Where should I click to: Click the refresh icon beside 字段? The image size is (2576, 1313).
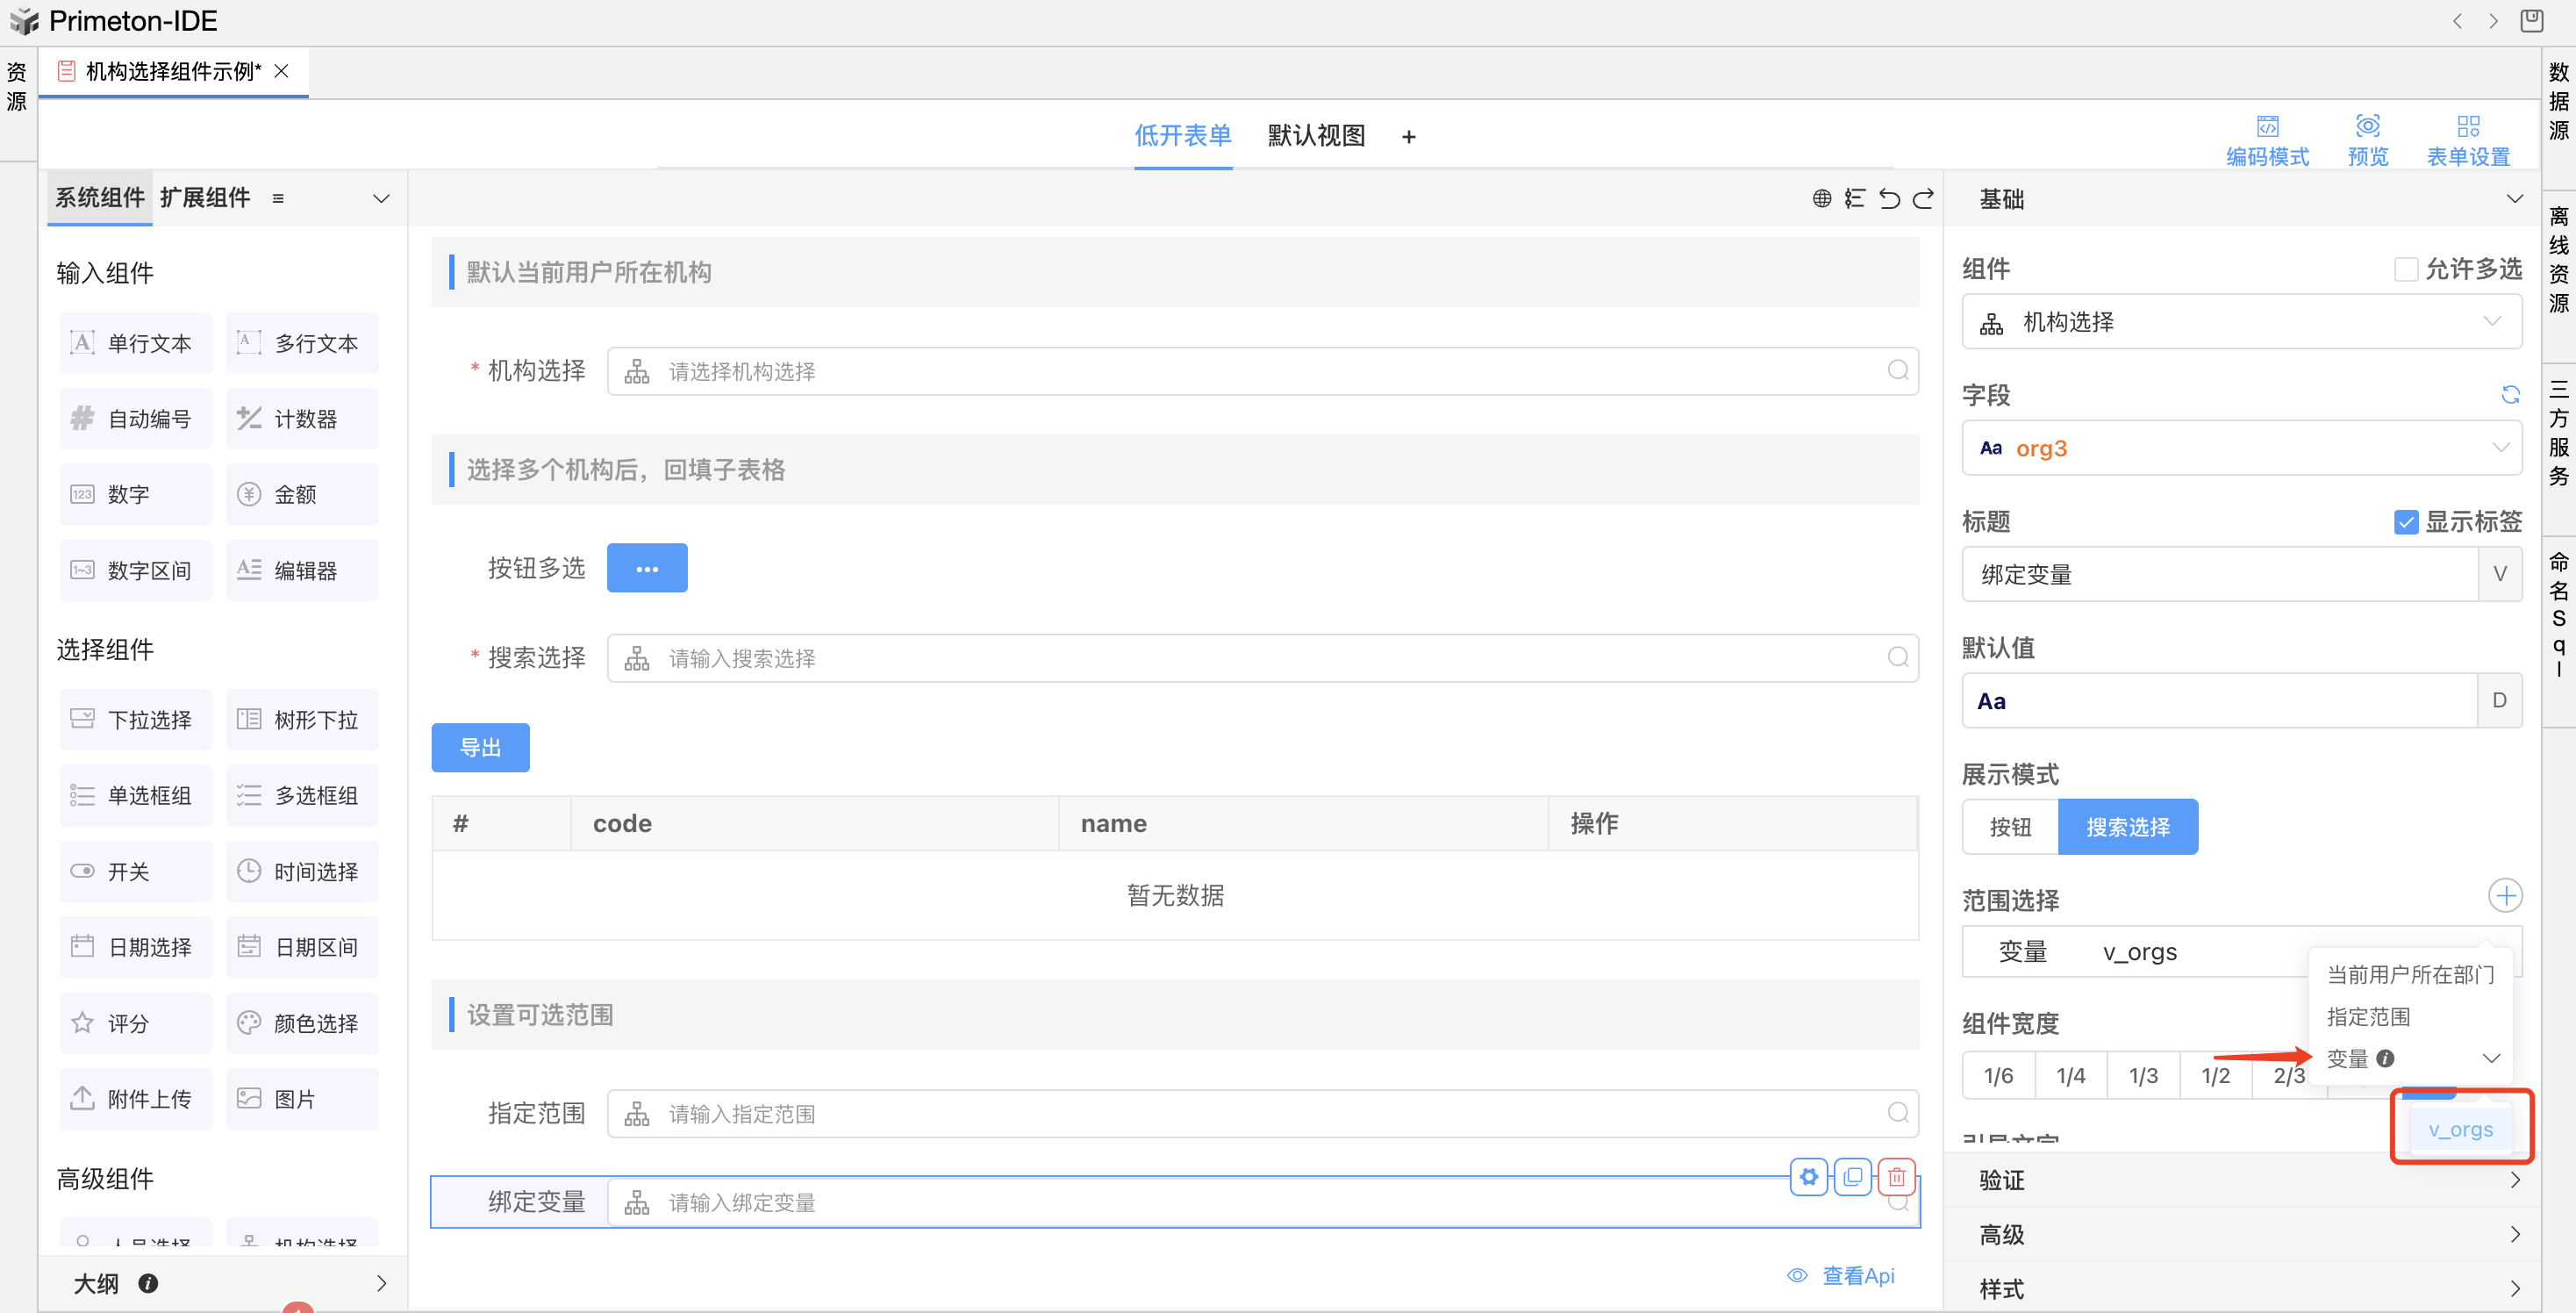(2509, 394)
